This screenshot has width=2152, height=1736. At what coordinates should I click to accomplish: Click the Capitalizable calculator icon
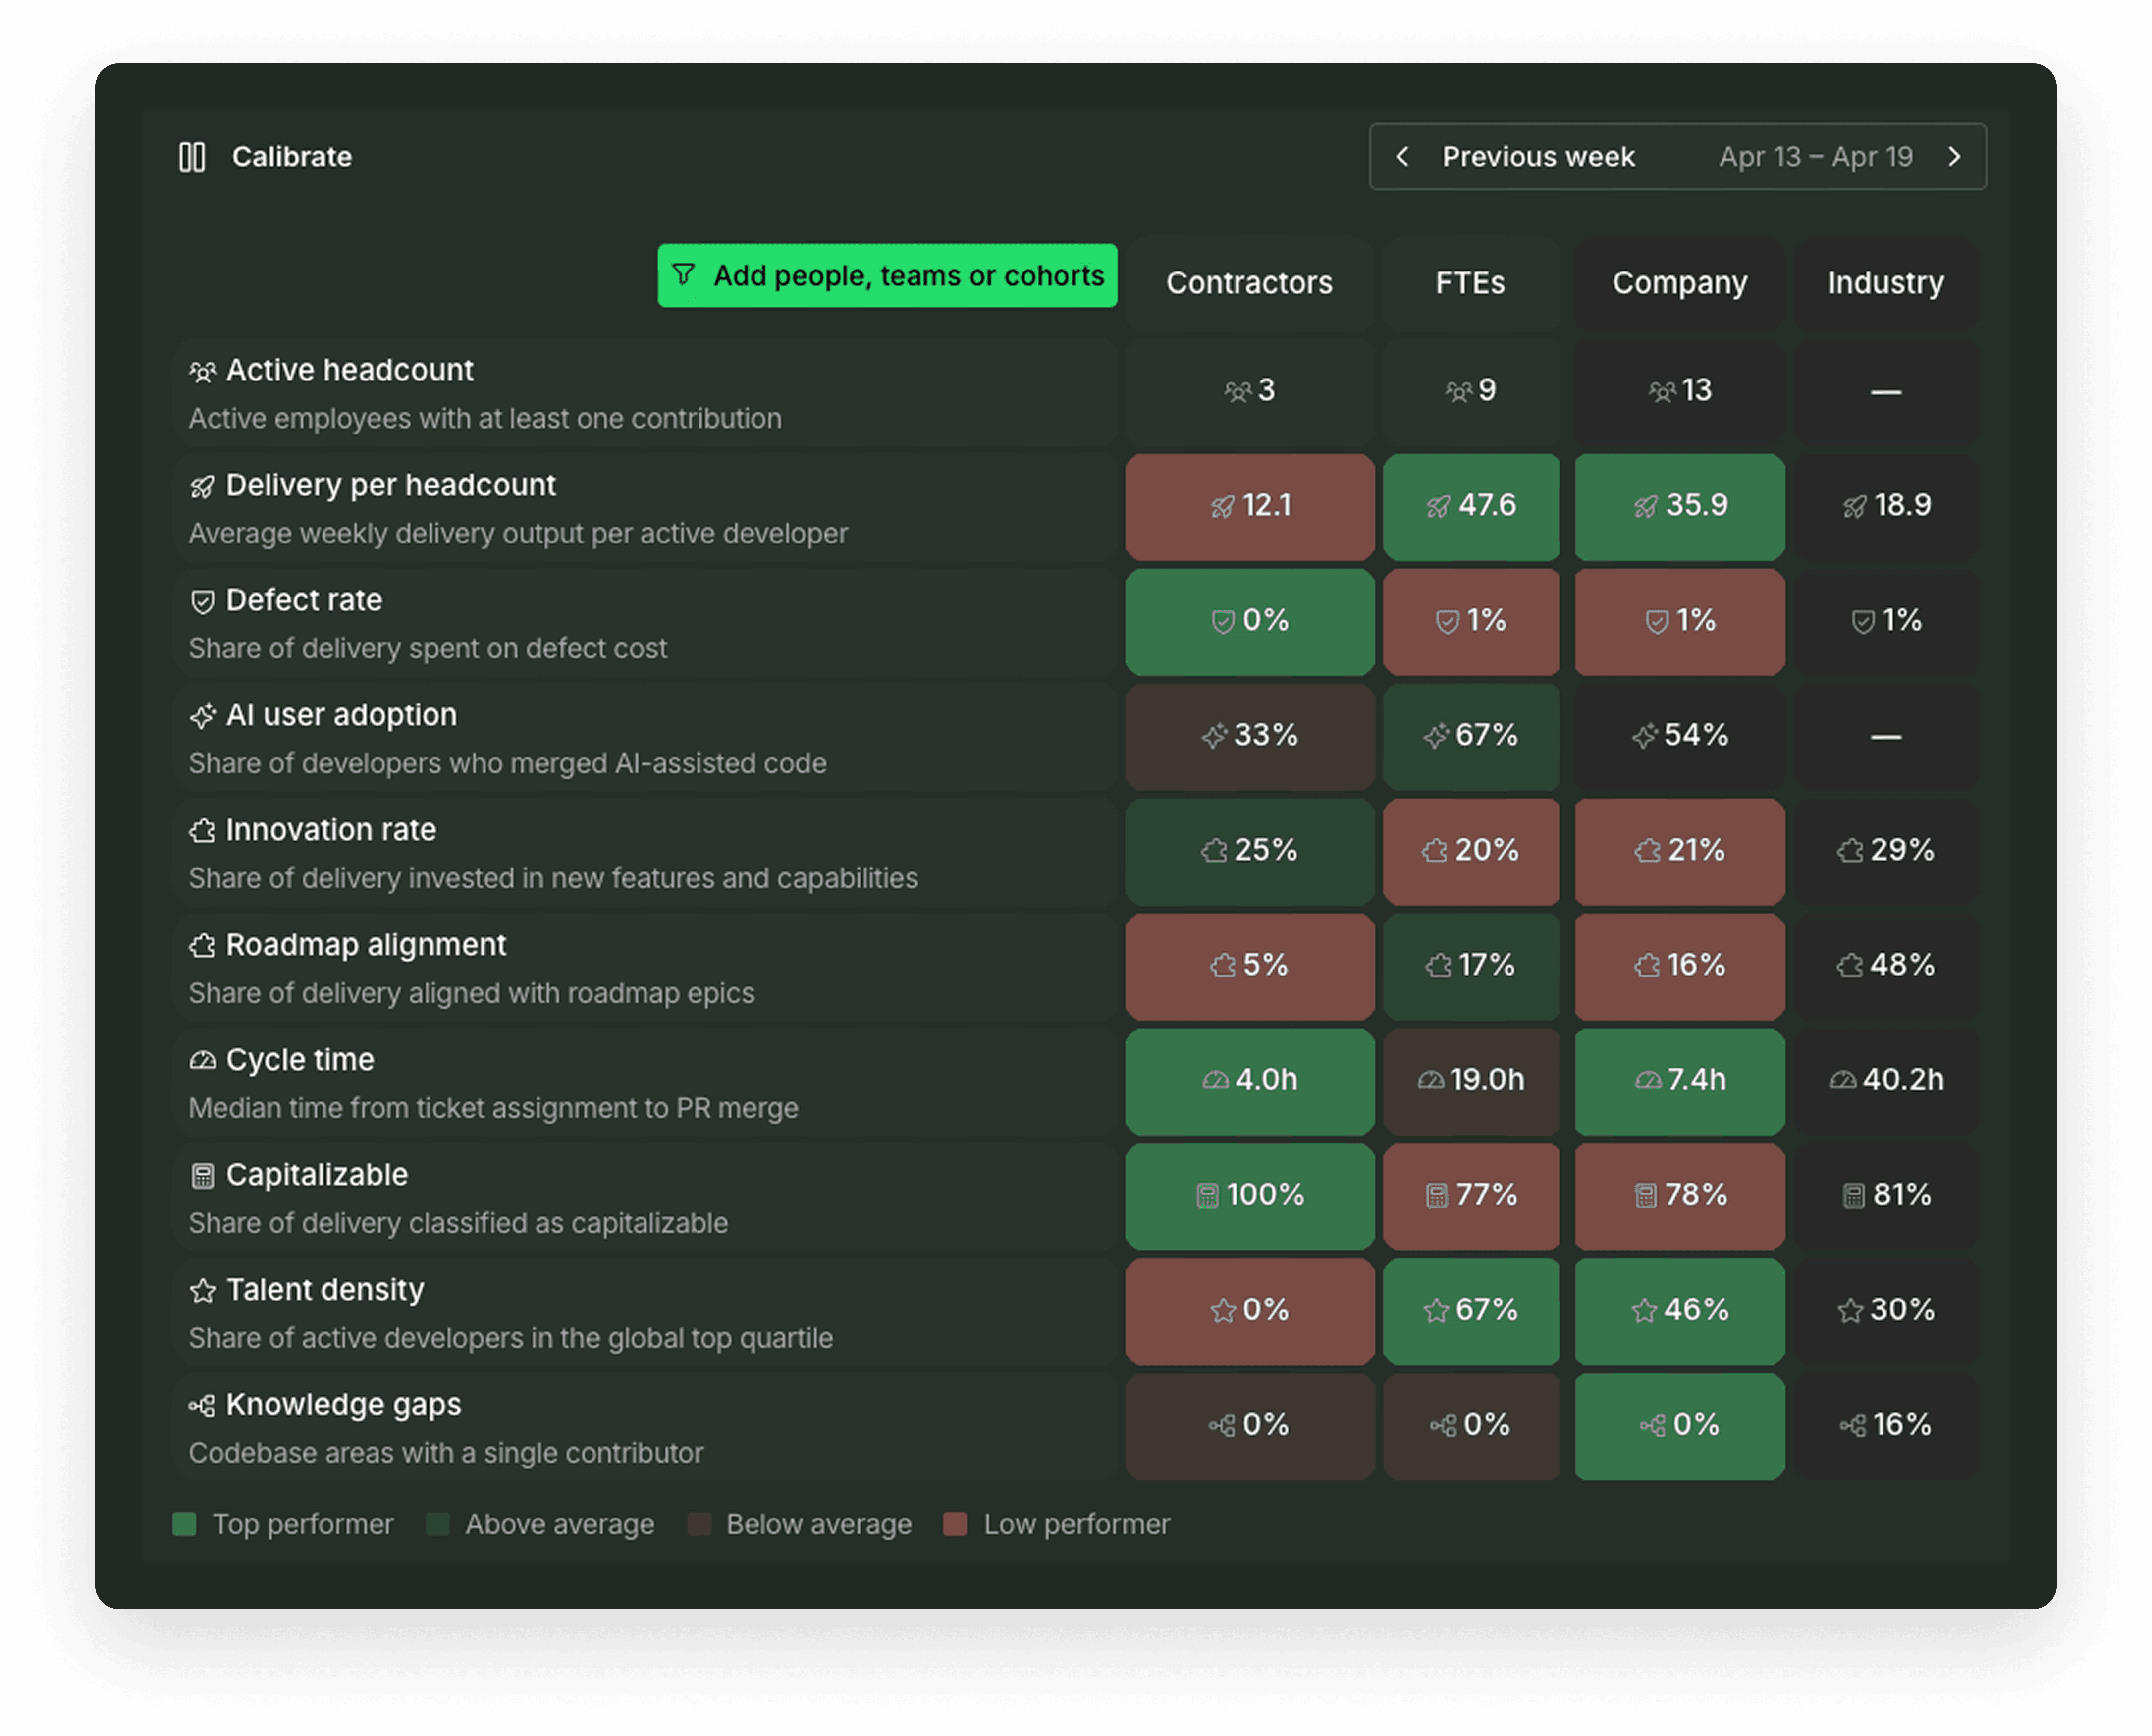tap(202, 1176)
